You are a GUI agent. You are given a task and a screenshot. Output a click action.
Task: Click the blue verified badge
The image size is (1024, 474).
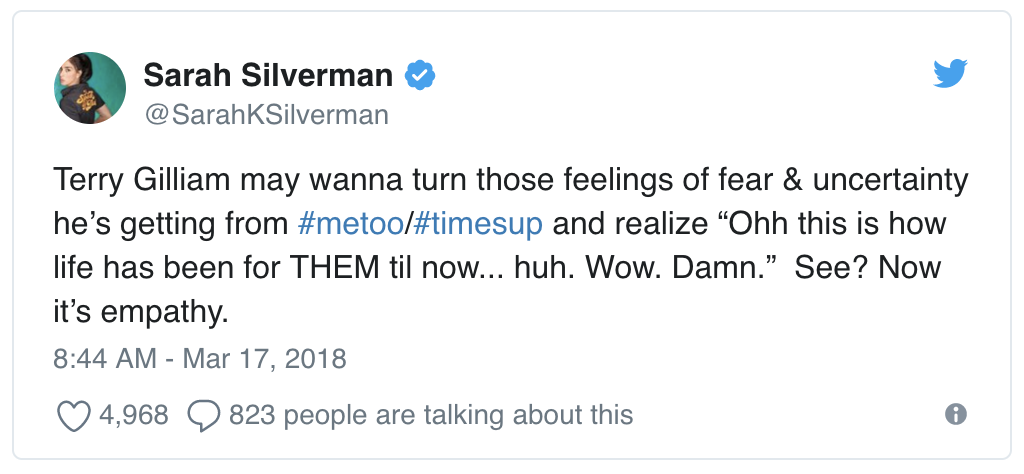pyautogui.click(x=418, y=74)
